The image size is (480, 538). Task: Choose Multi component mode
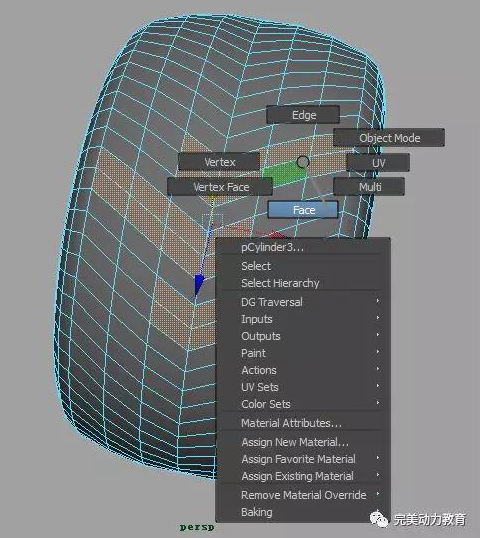369,187
